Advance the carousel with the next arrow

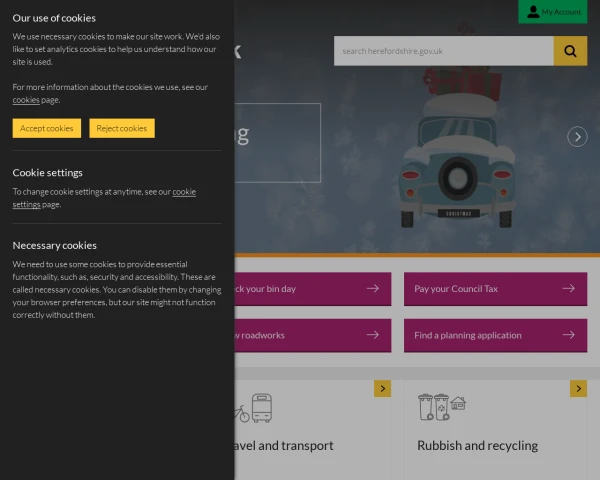(577, 137)
